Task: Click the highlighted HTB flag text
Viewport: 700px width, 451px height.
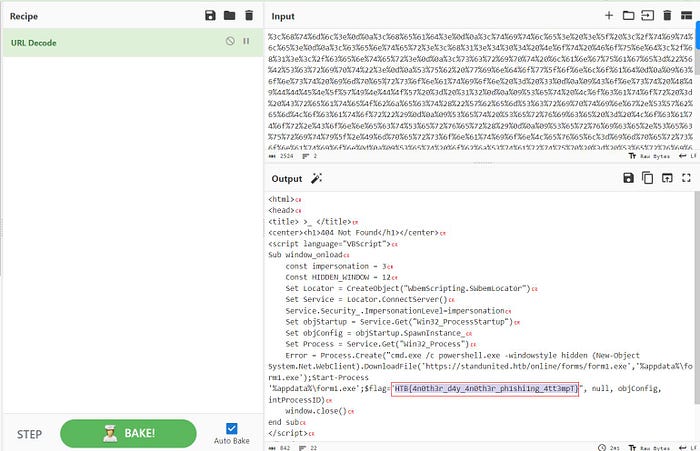Action: coord(485,388)
